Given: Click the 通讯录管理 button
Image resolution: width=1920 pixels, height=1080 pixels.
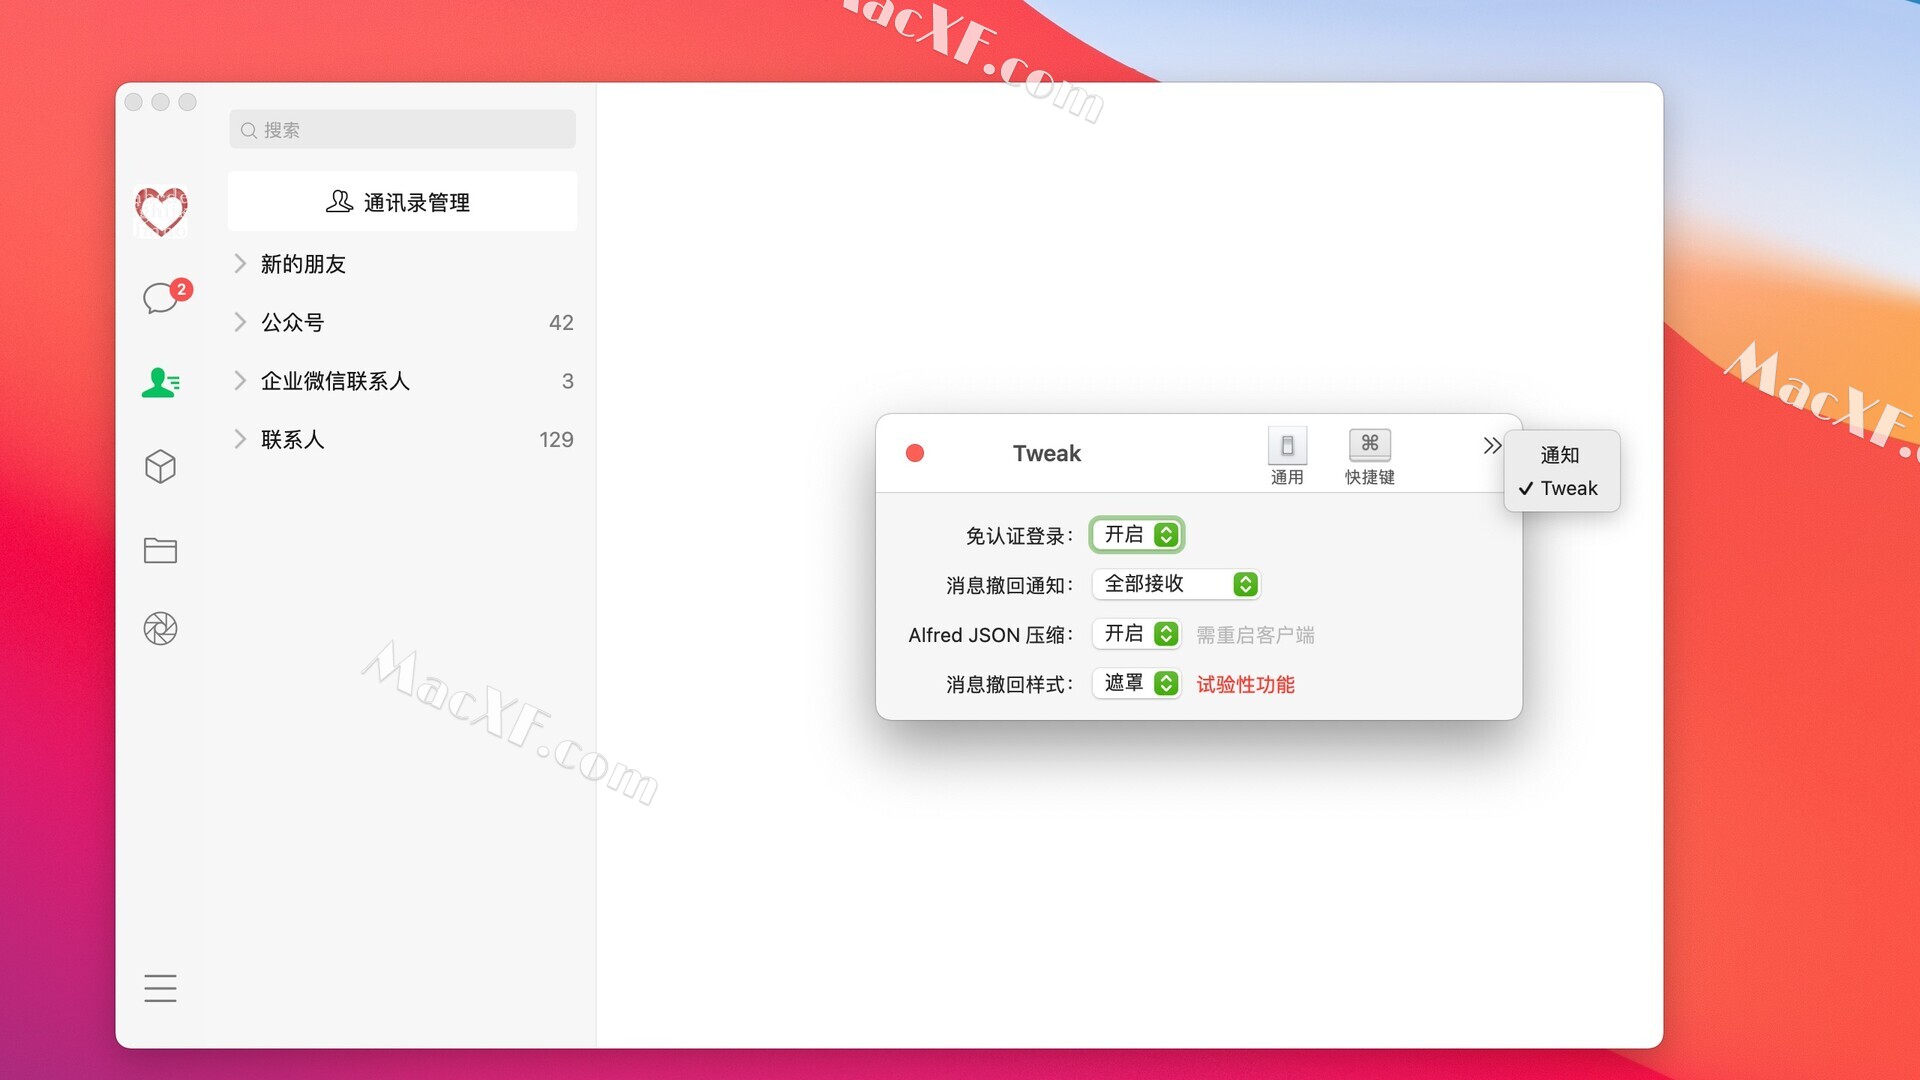Looking at the screenshot, I should [x=402, y=202].
